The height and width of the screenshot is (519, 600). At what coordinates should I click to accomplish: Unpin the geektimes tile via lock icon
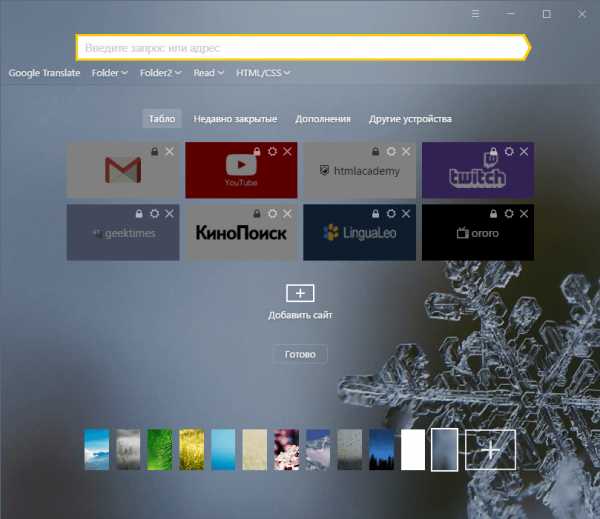click(139, 214)
